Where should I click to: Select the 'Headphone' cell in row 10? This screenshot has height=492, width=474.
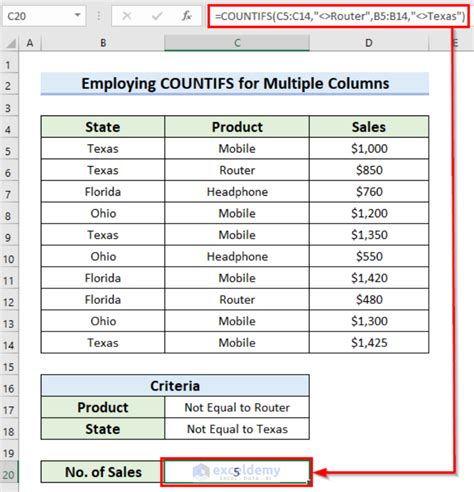coord(237,256)
